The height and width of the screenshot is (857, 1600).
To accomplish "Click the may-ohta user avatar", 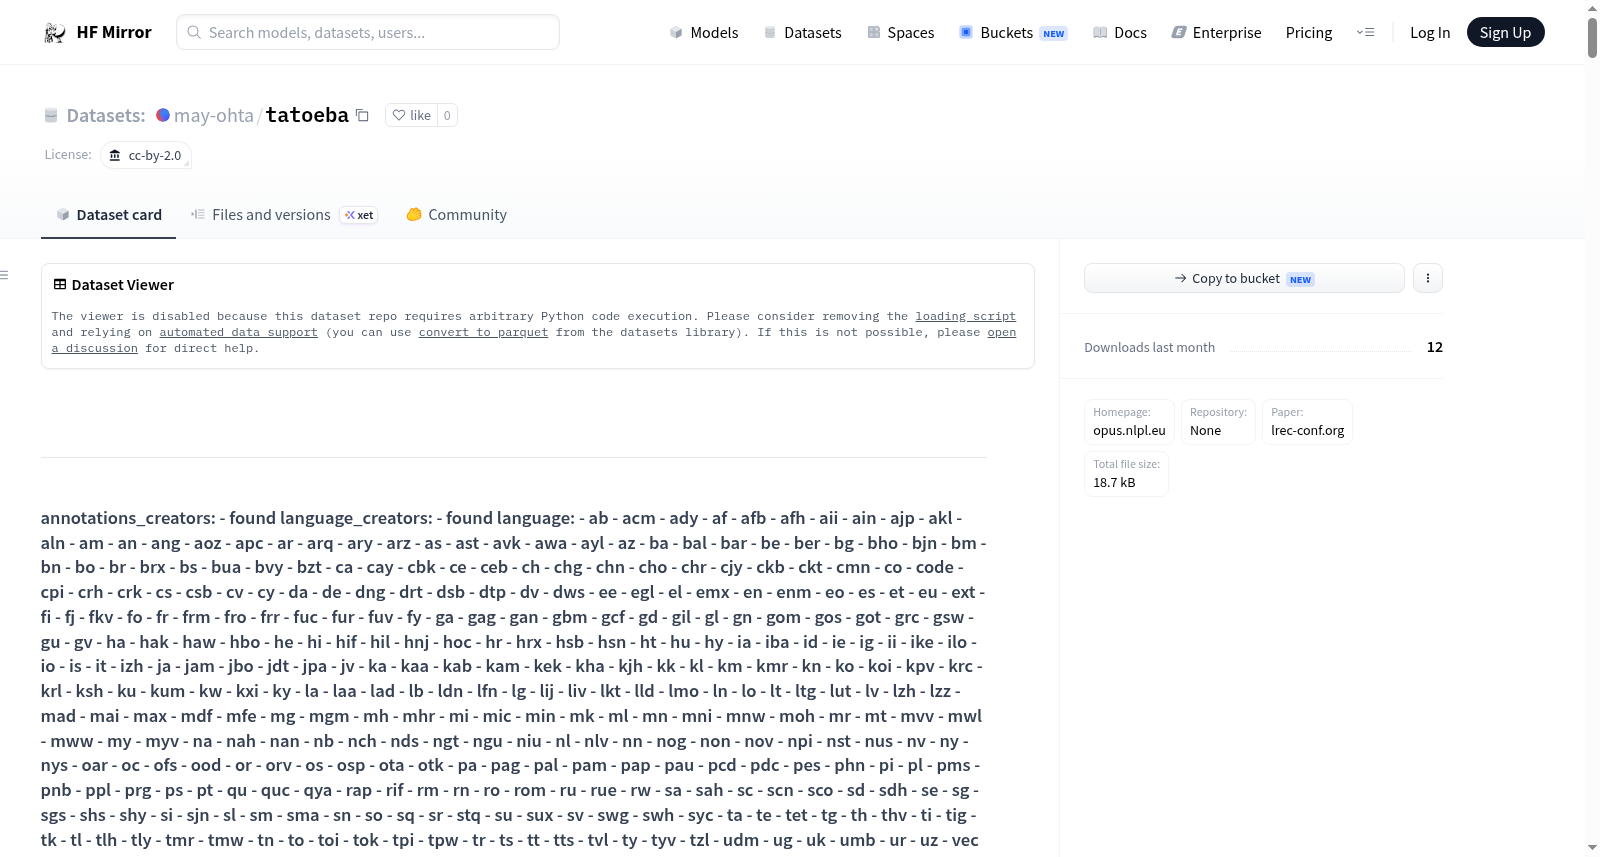I will click(163, 115).
